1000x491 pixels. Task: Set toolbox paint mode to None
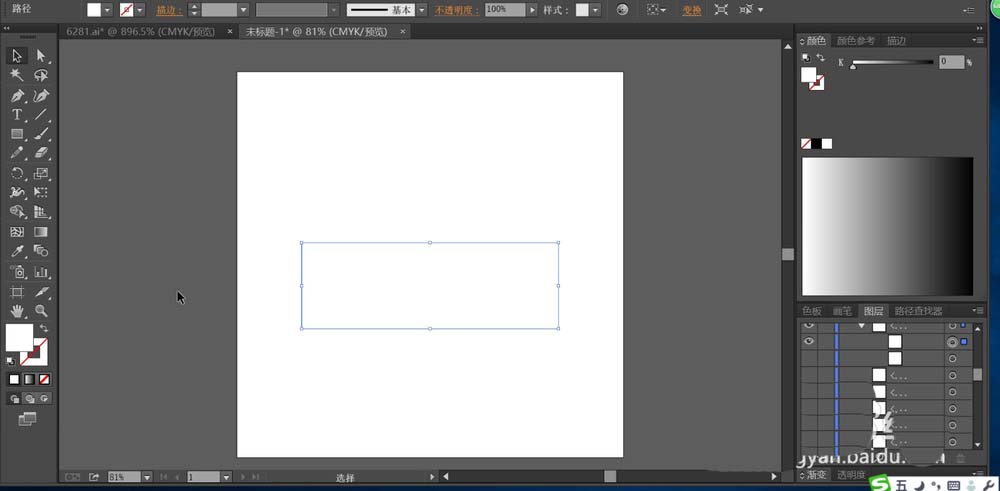click(x=44, y=379)
